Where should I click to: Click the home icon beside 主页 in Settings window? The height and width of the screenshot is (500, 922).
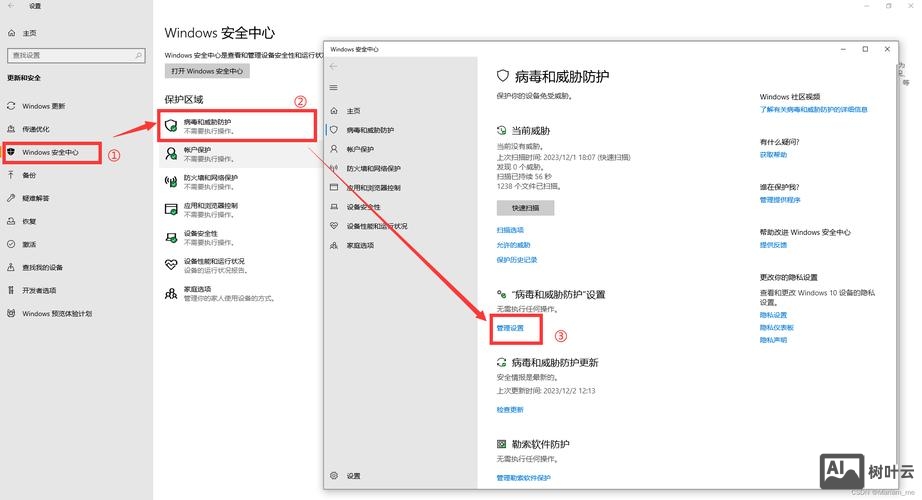(11, 33)
